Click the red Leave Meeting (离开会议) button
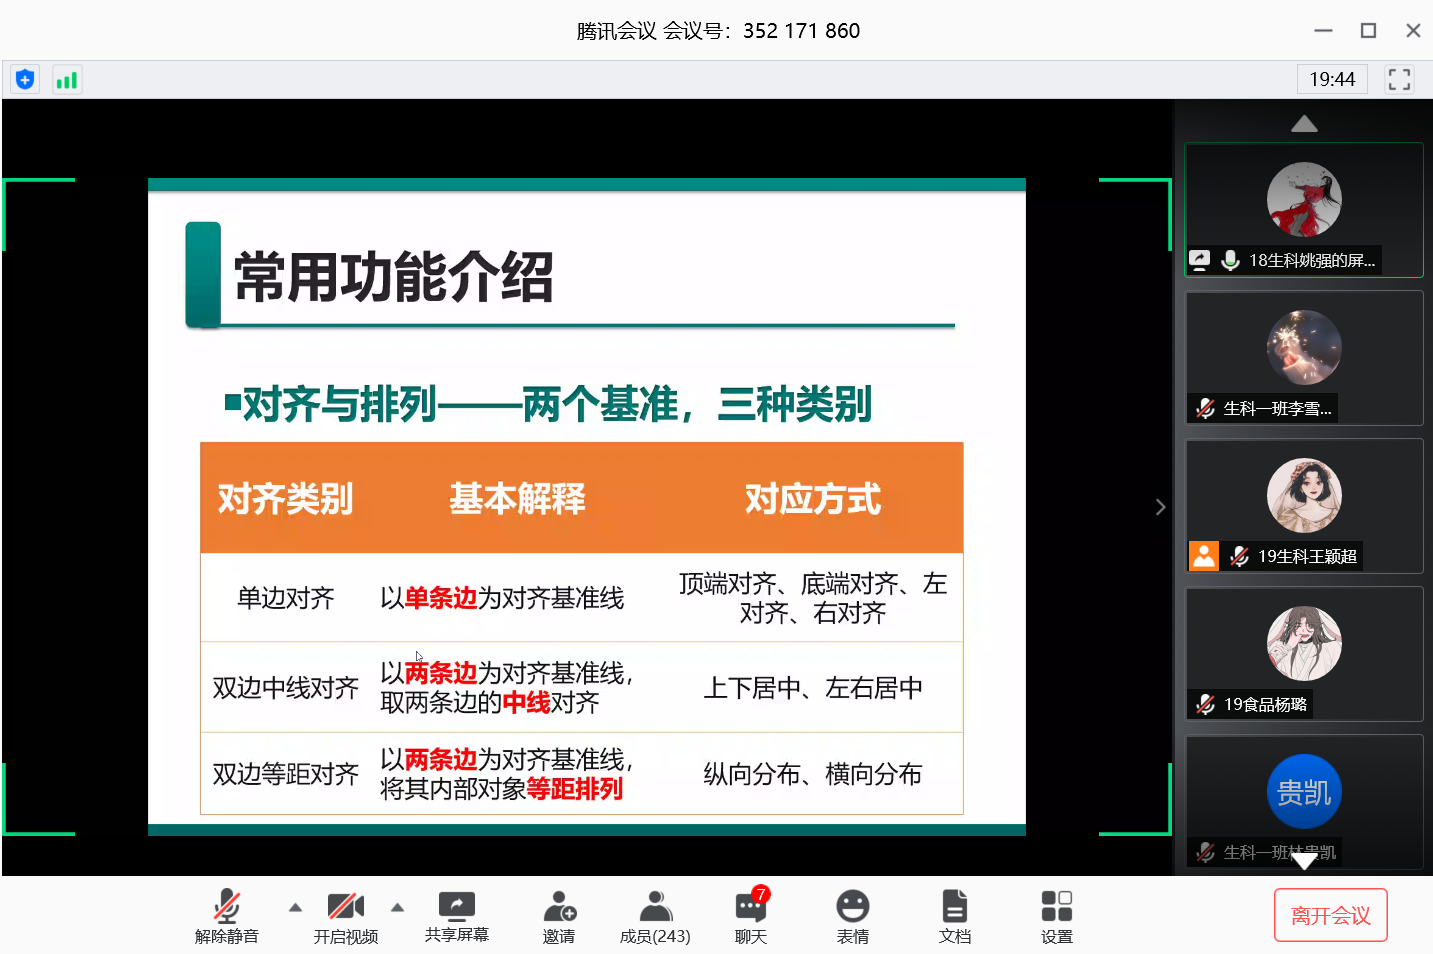 [x=1330, y=915]
